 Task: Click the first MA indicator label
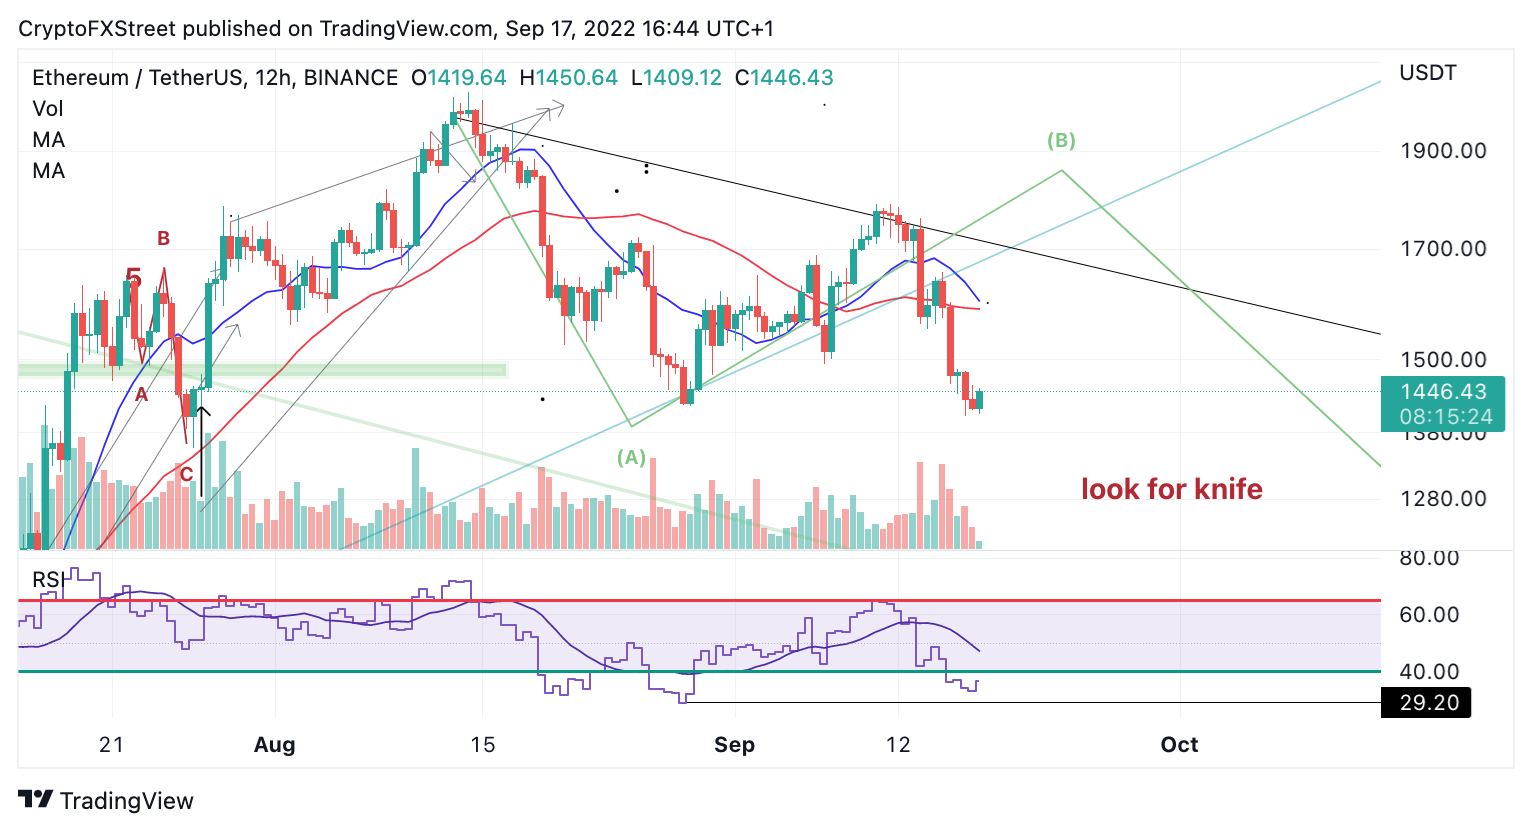[x=48, y=140]
